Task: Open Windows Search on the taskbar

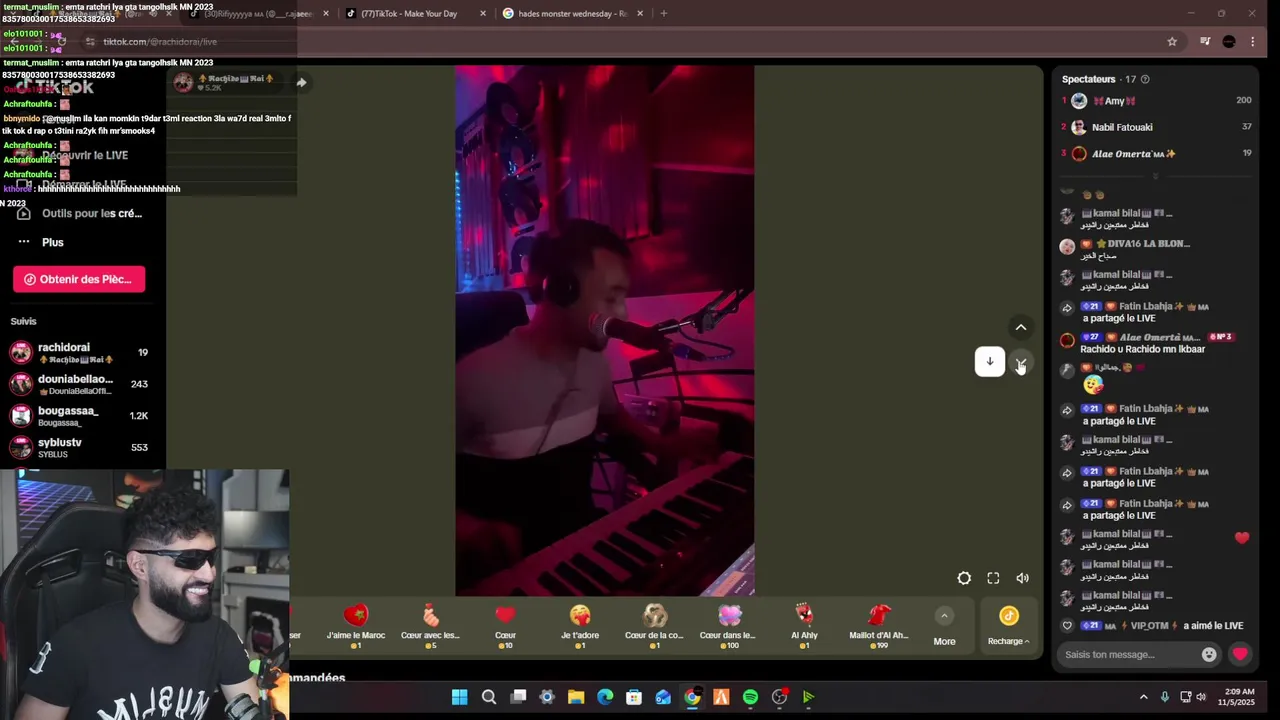Action: [x=489, y=697]
